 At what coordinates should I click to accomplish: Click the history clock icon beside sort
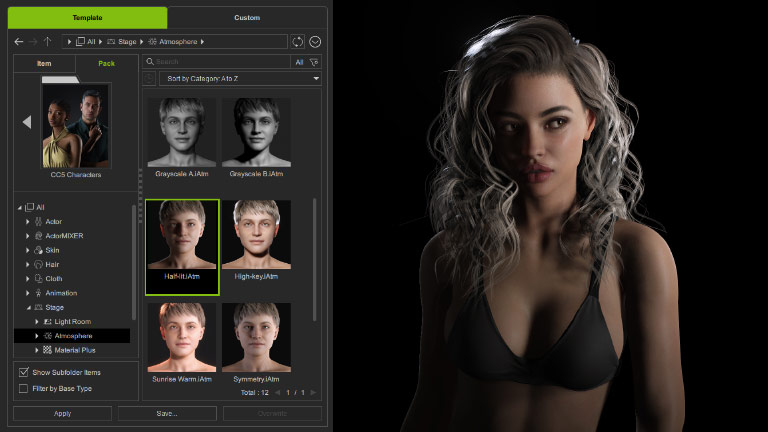coord(149,78)
